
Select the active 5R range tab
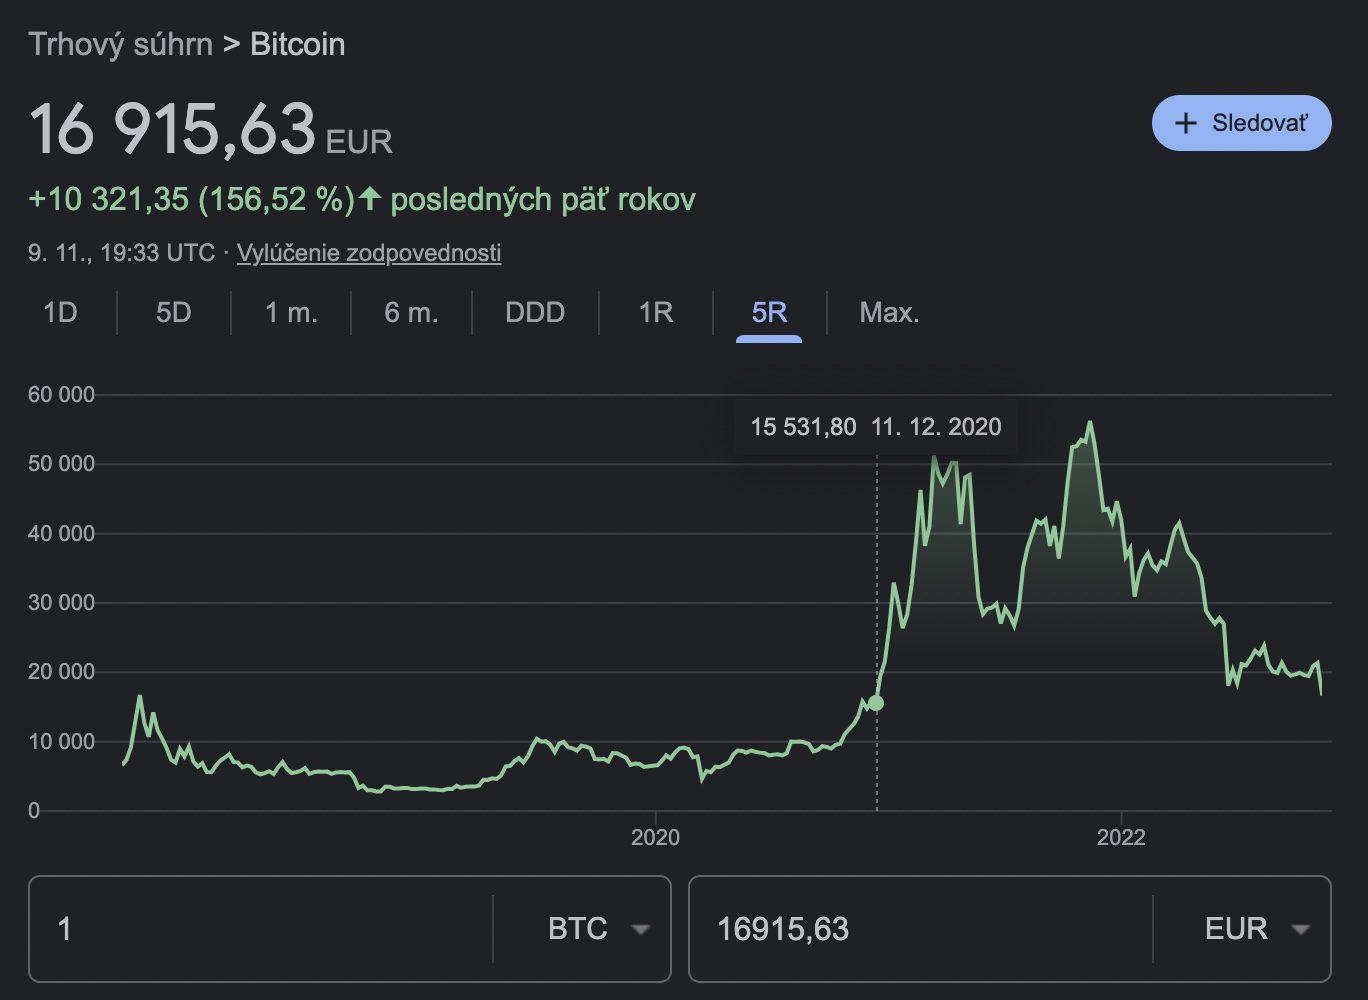(769, 313)
